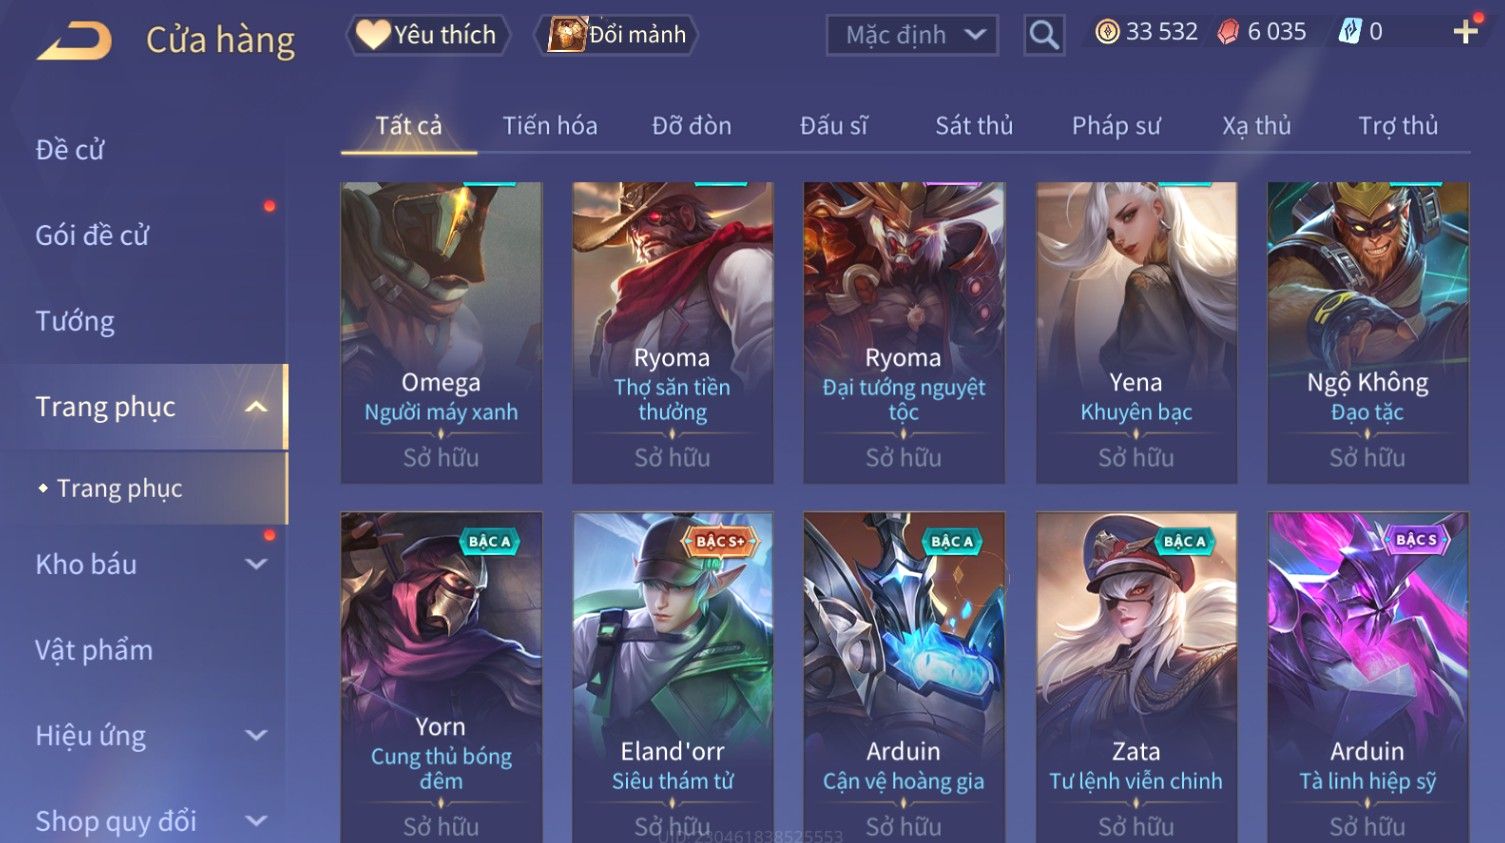Click the red ruby currency icon
This screenshot has height=843, width=1505.
[x=1228, y=32]
